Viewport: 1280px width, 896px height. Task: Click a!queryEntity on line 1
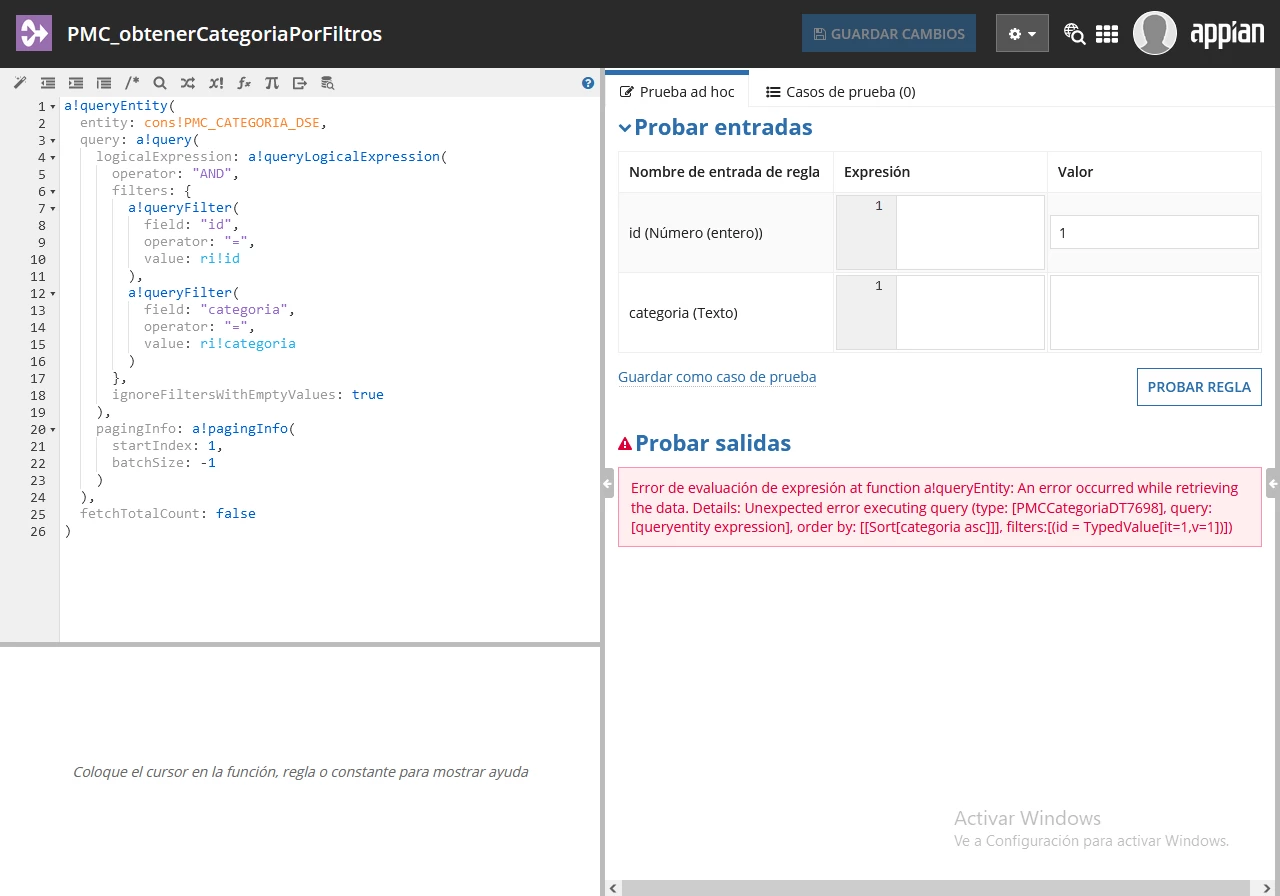pyautogui.click(x=116, y=106)
